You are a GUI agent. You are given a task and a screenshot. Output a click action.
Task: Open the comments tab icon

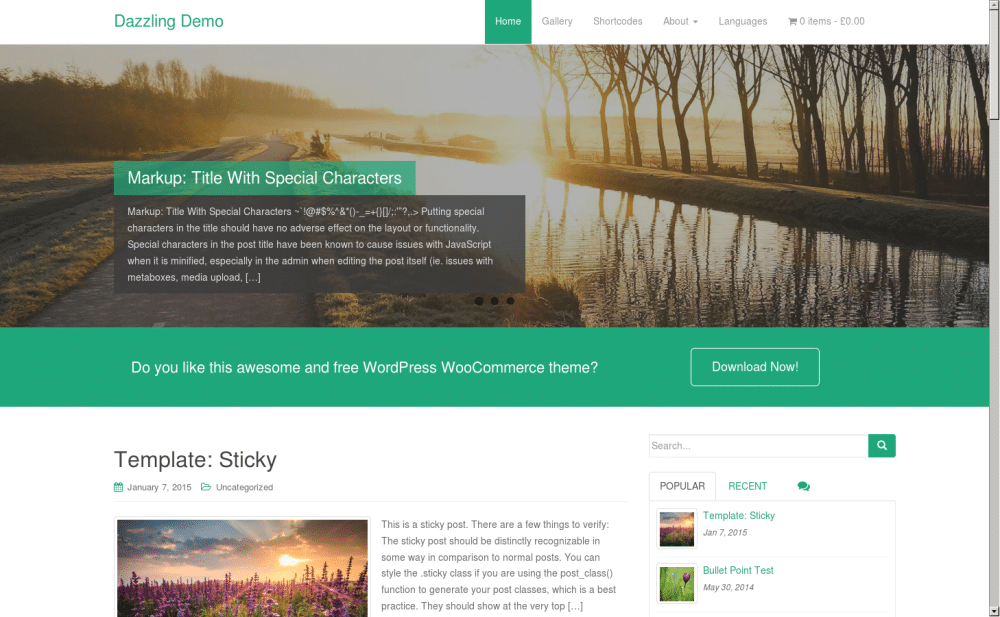click(x=804, y=486)
